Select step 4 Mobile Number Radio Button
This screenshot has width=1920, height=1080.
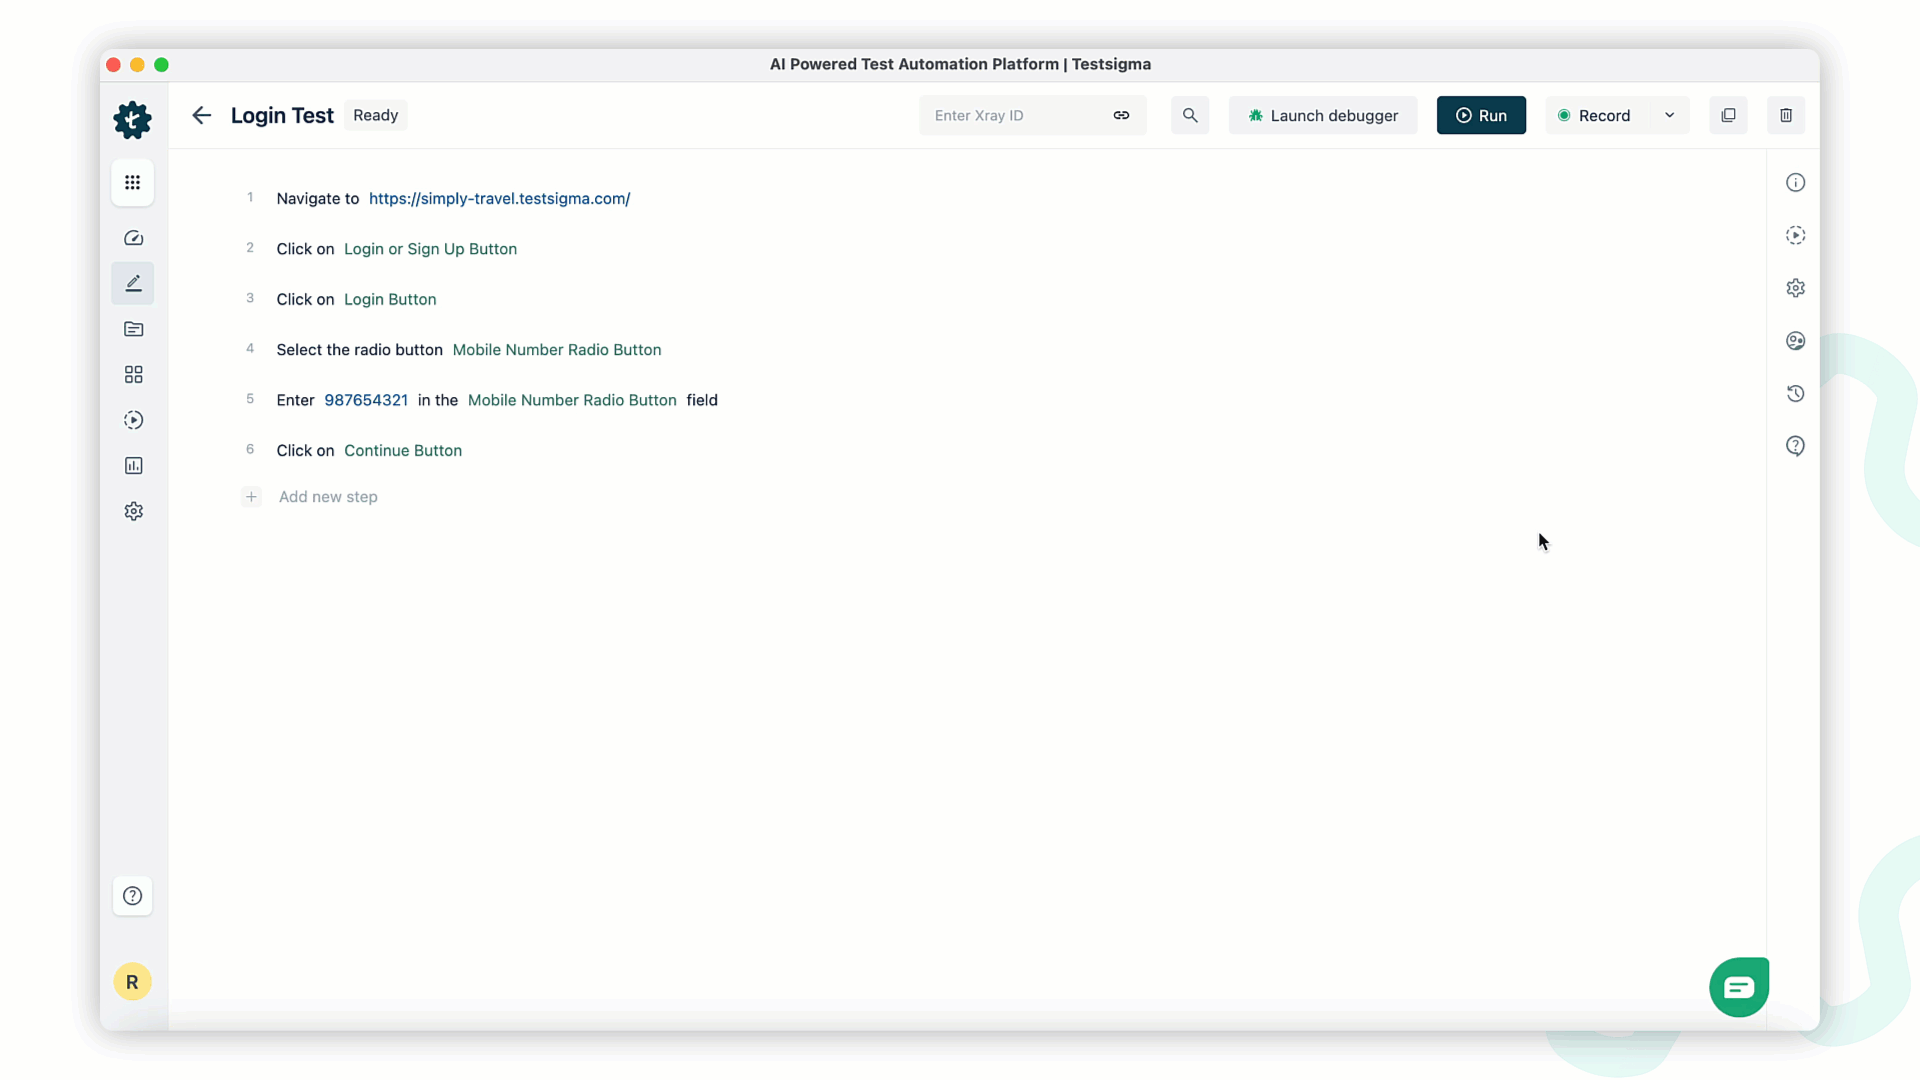pos(556,349)
